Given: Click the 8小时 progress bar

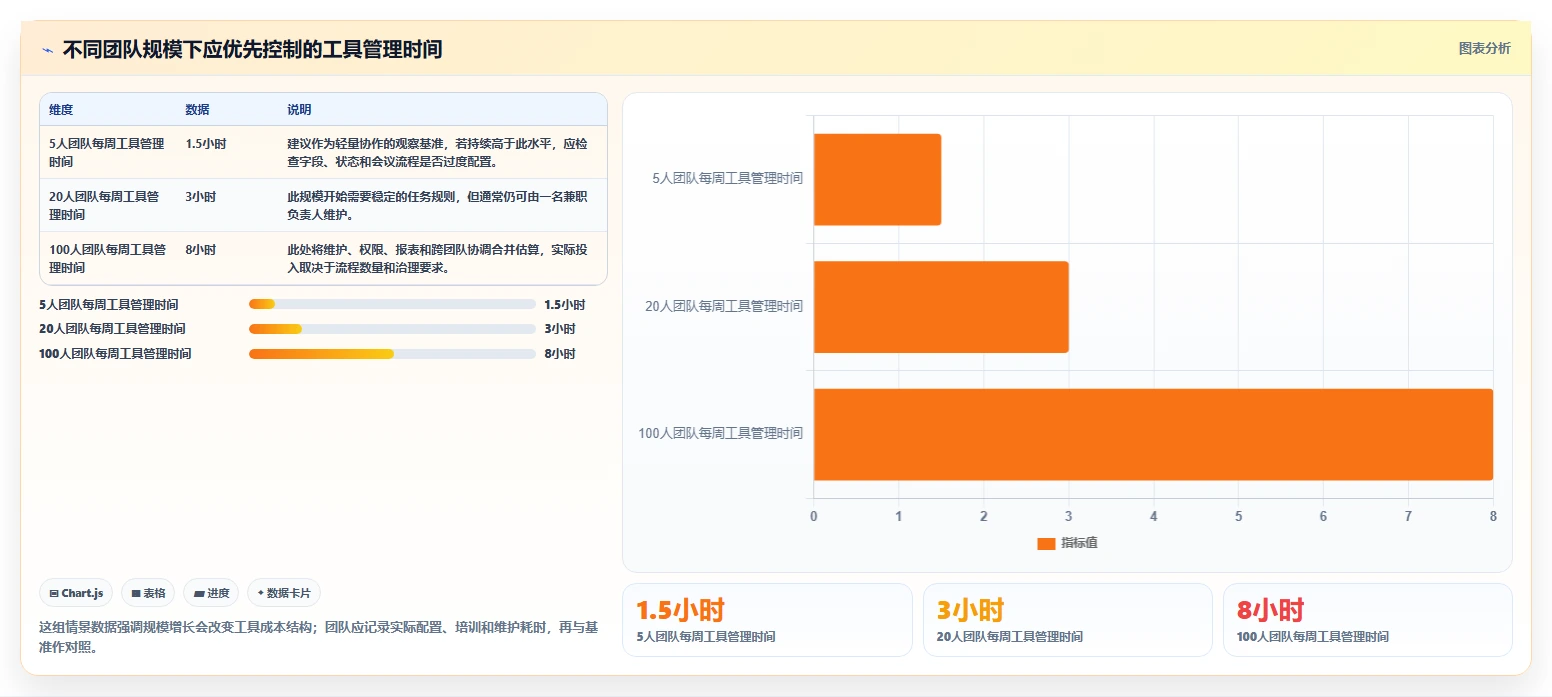Looking at the screenshot, I should pyautogui.click(x=392, y=354).
